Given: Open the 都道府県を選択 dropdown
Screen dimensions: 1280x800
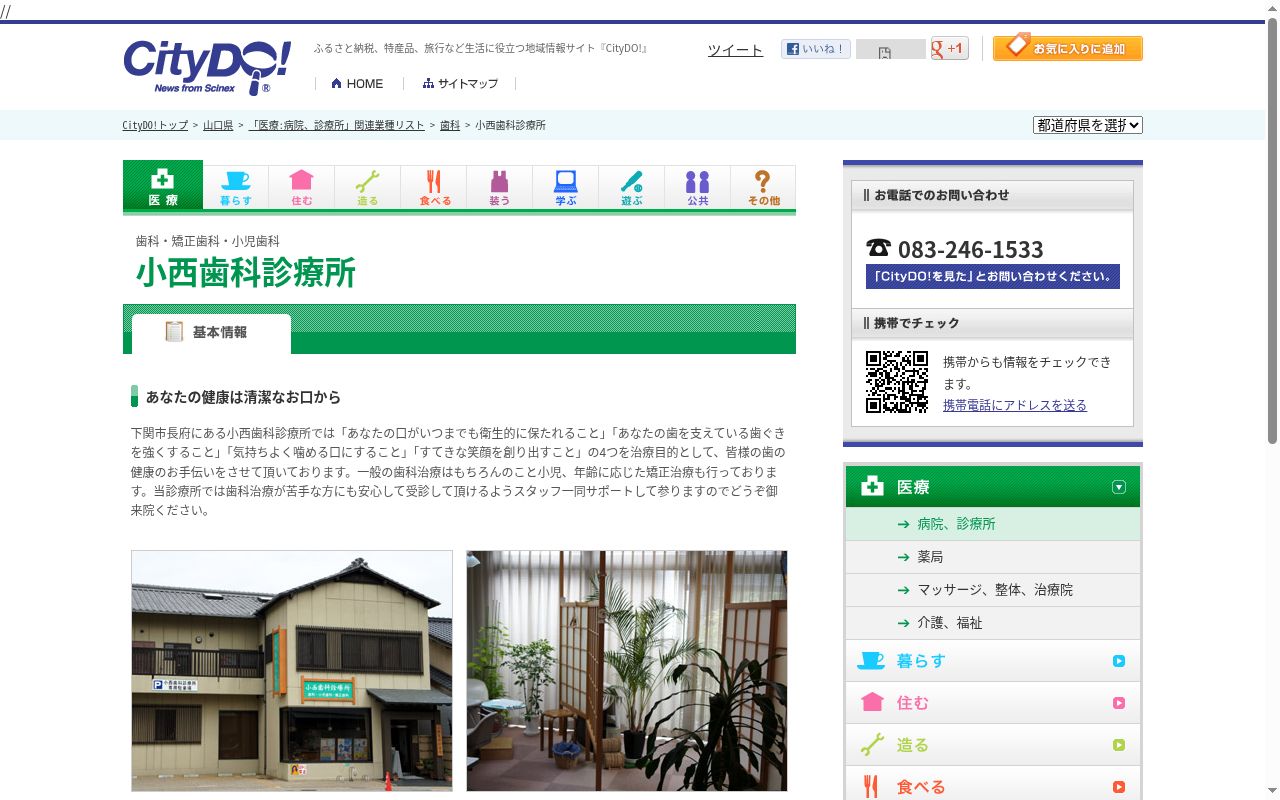Looking at the screenshot, I should tap(1088, 125).
